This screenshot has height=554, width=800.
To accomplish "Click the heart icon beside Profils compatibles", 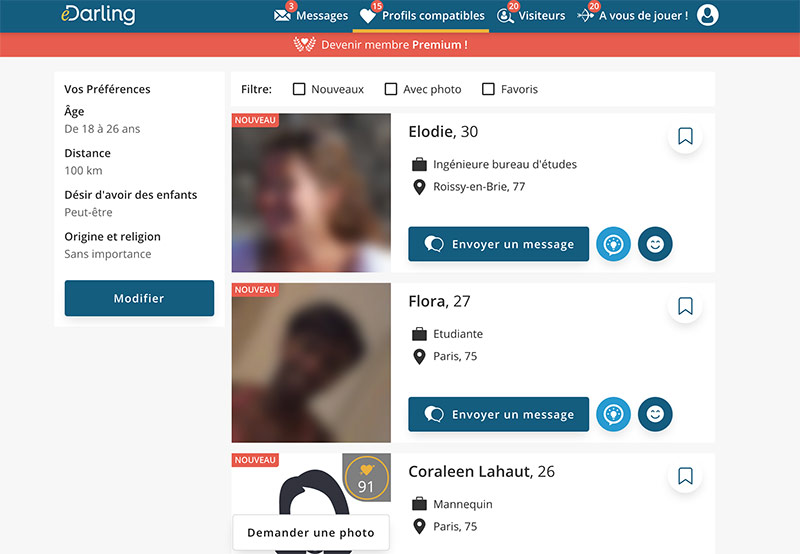I will tap(367, 16).
